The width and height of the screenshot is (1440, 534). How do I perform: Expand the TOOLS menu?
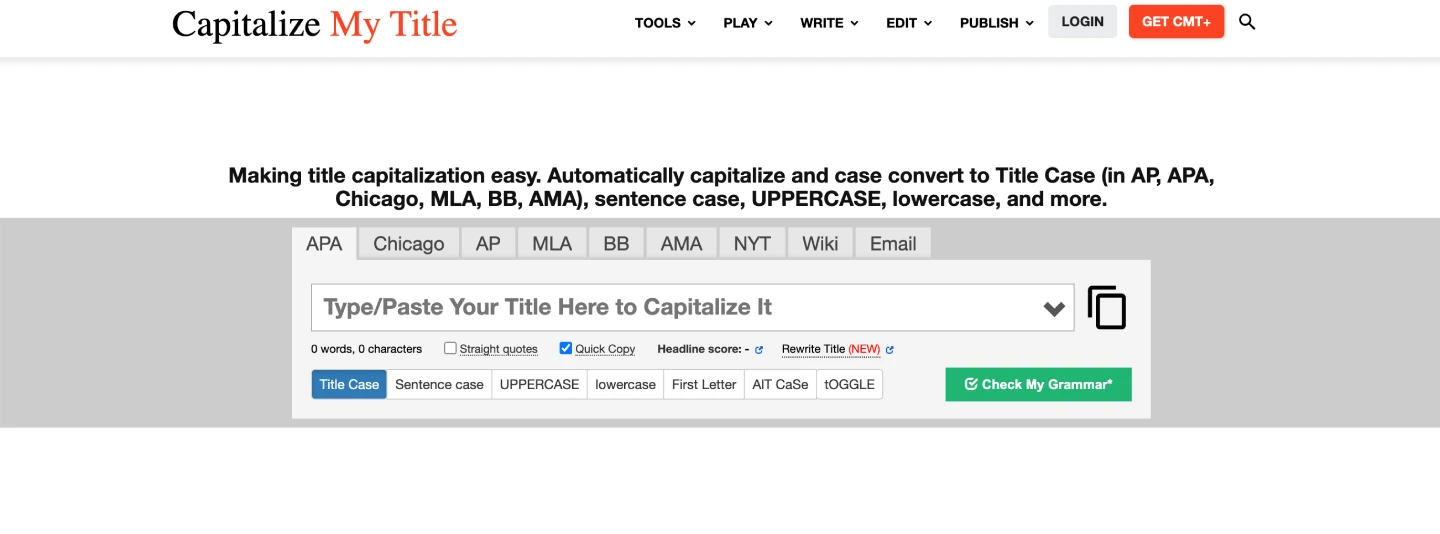click(x=665, y=22)
